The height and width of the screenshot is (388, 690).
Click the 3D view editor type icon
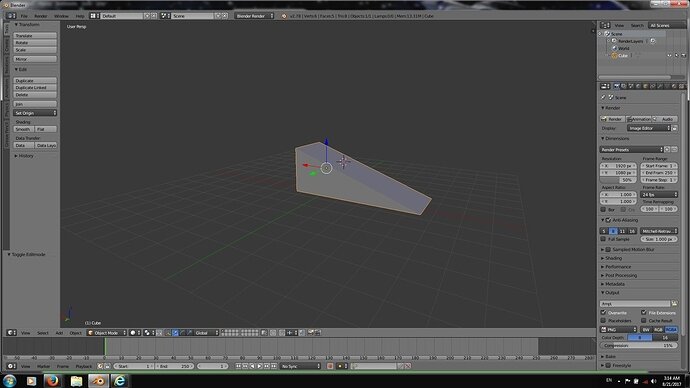point(11,333)
